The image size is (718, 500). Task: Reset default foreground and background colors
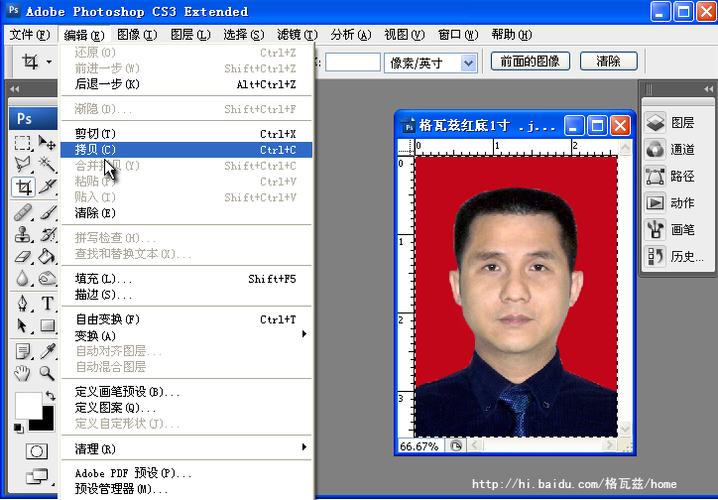coord(18,428)
